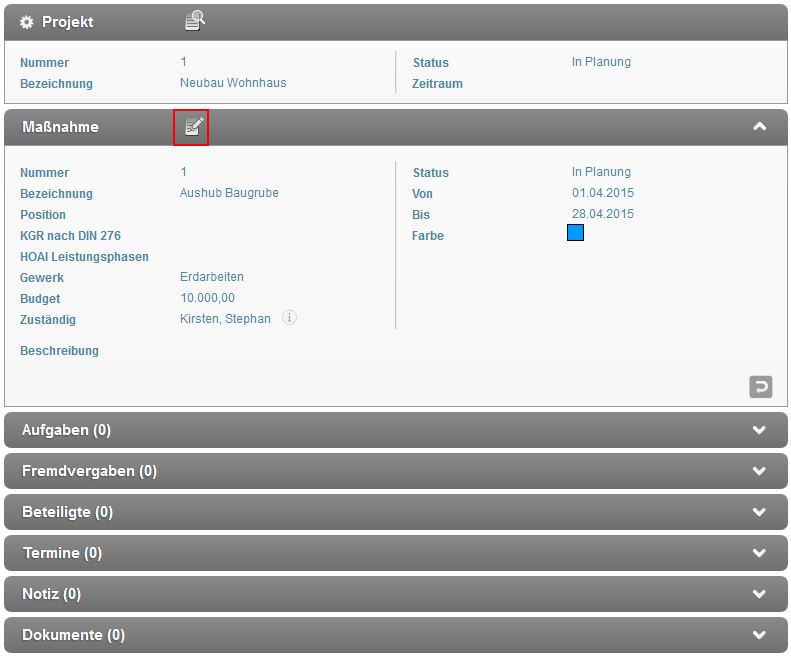The image size is (791, 657).
Task: Click the Von date 01.04.2015
Action: pyautogui.click(x=603, y=193)
